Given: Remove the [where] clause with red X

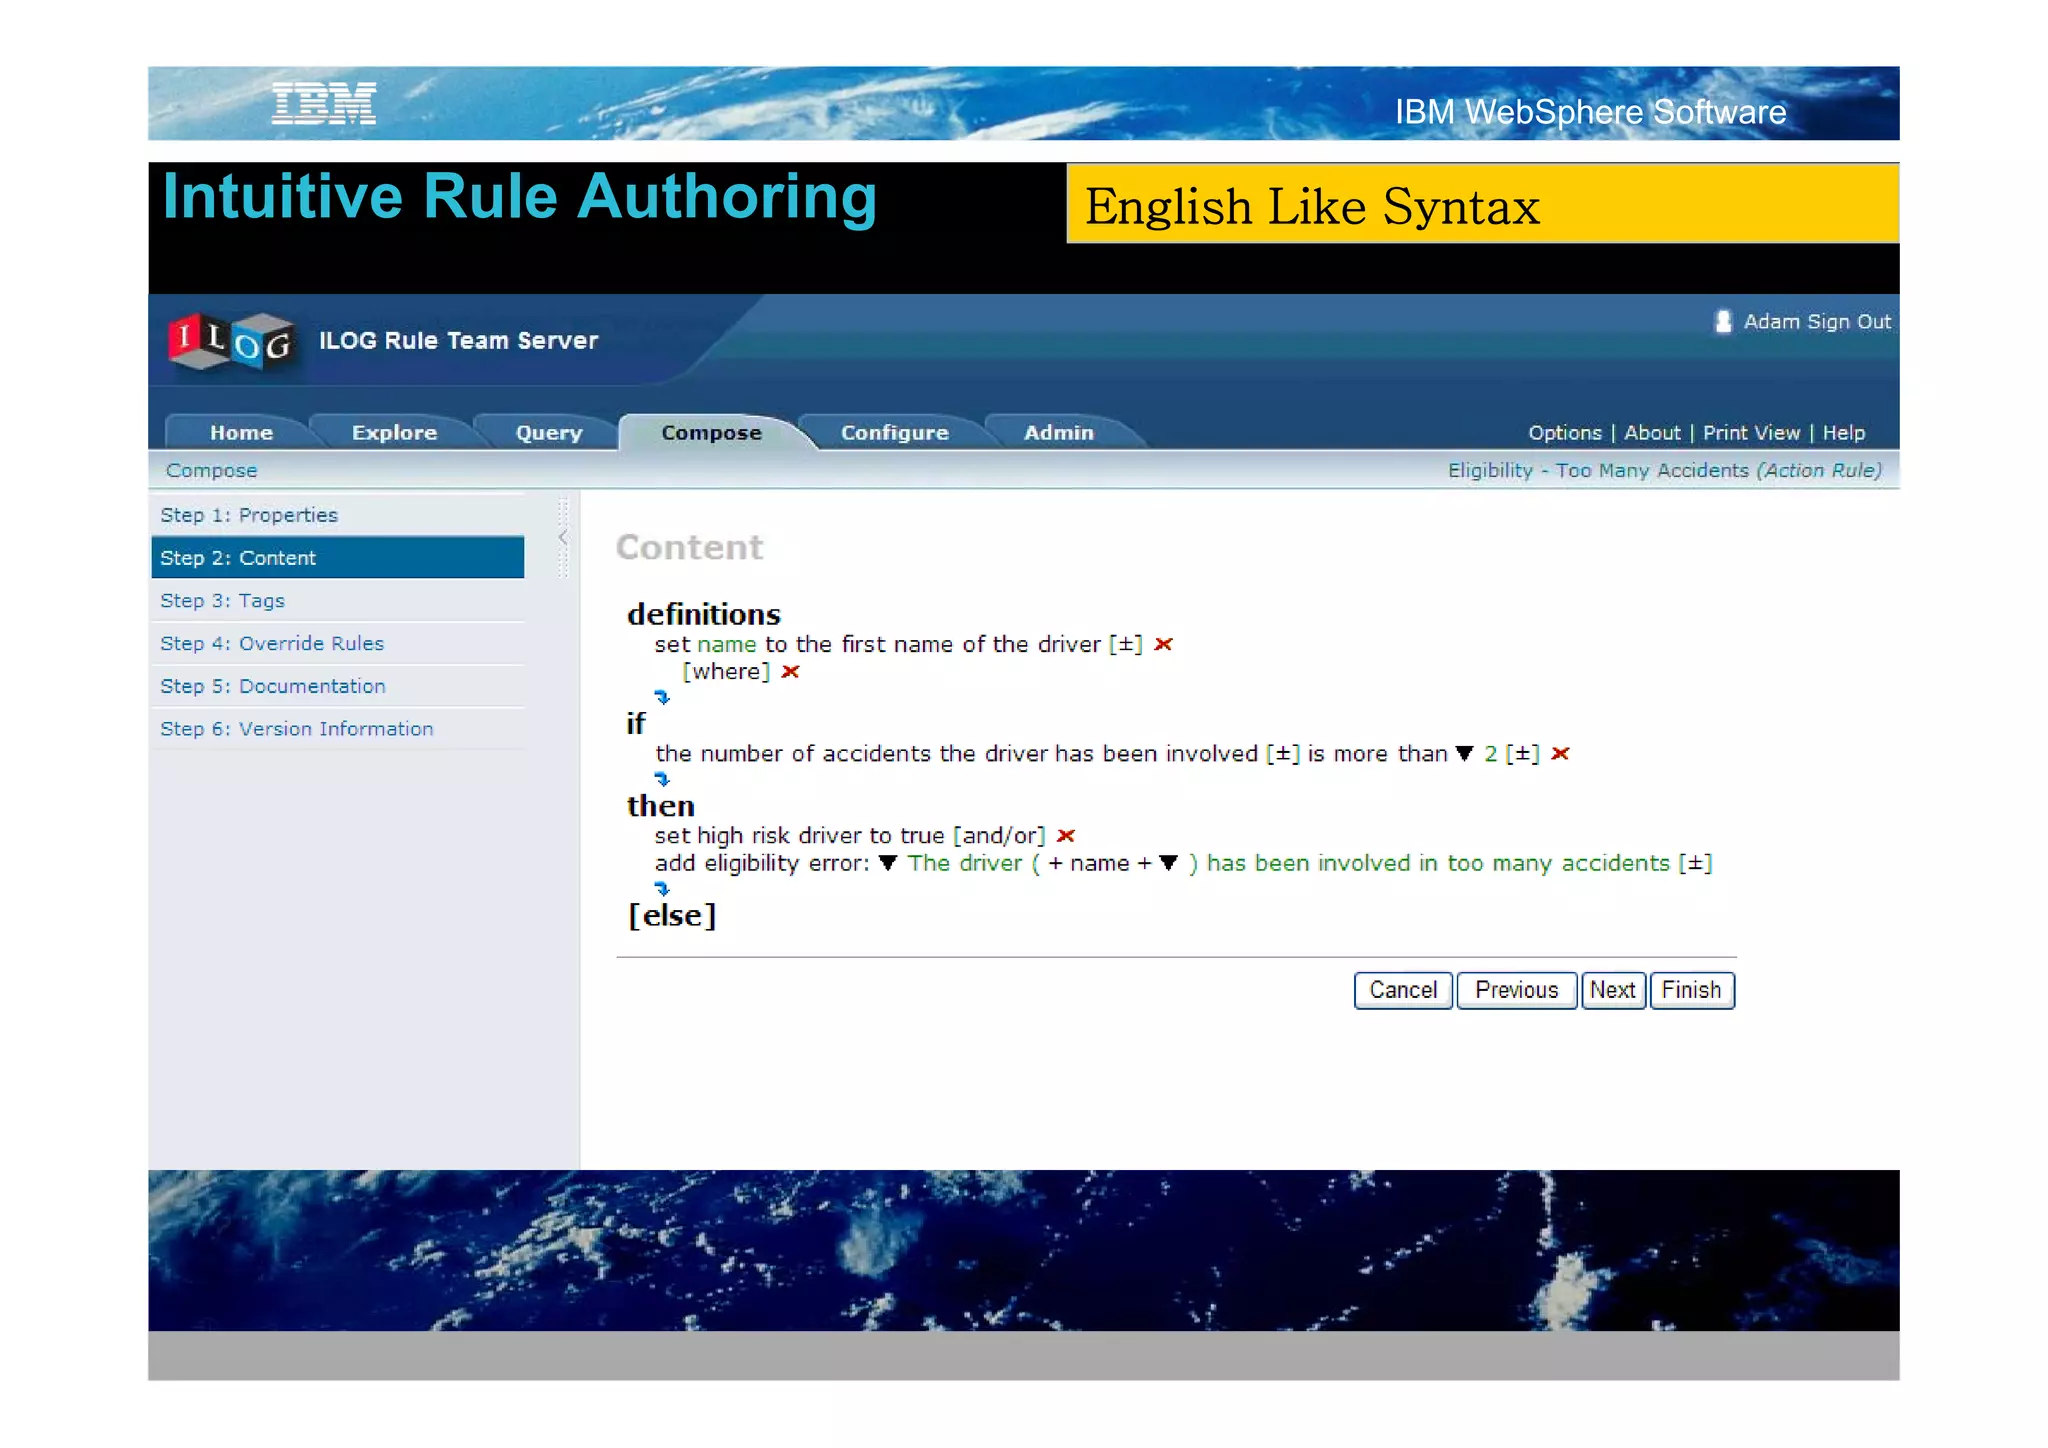Looking at the screenshot, I should 790,672.
